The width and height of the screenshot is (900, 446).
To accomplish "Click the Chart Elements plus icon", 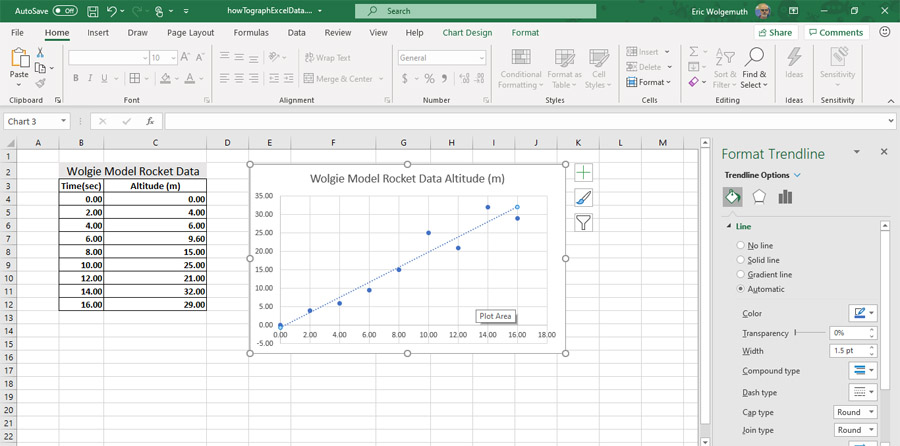I will 584,173.
